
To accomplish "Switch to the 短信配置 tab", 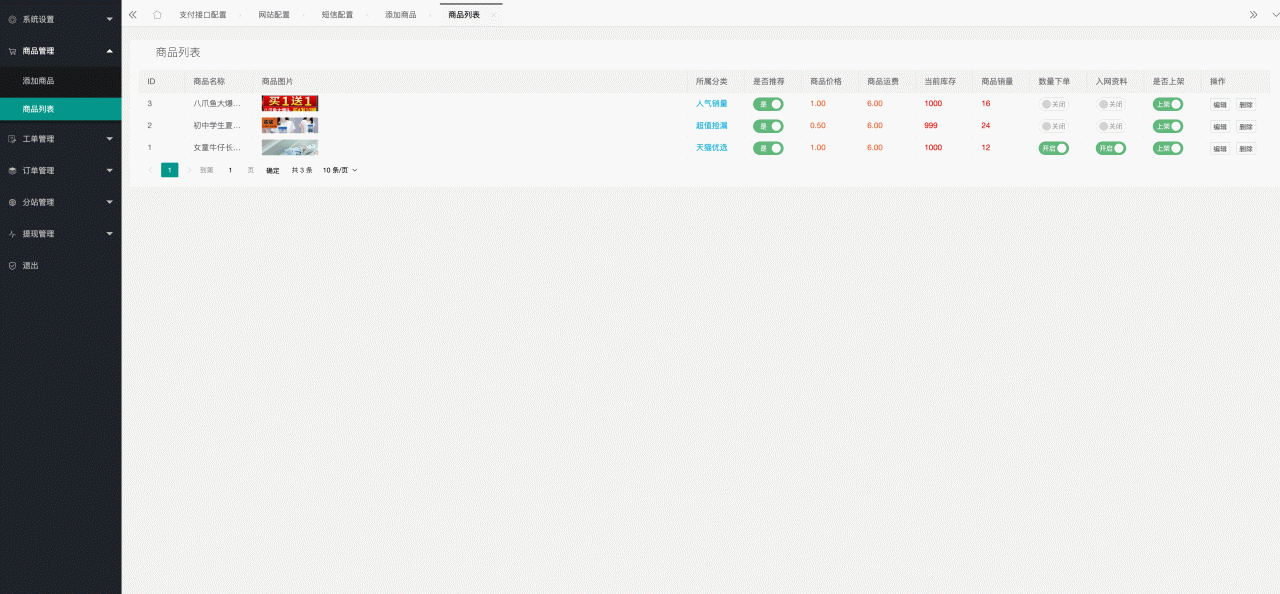I will click(337, 15).
